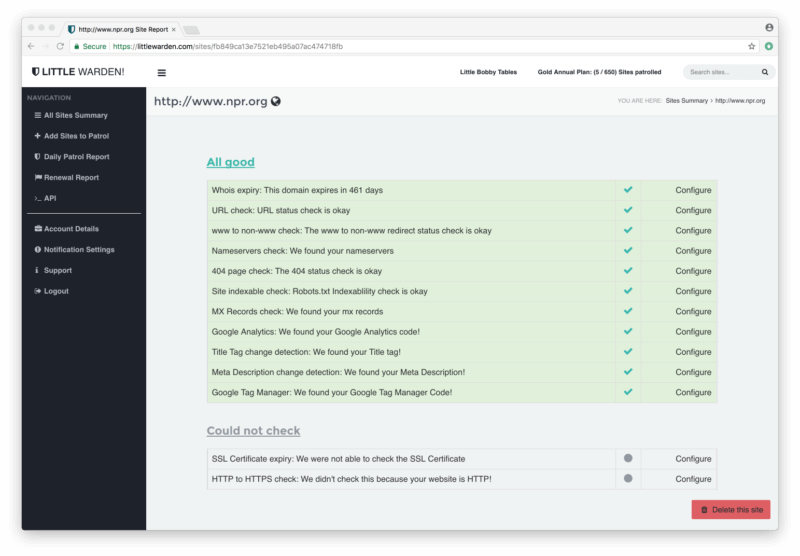
Task: Configure the Google Analytics check
Action: (x=693, y=332)
